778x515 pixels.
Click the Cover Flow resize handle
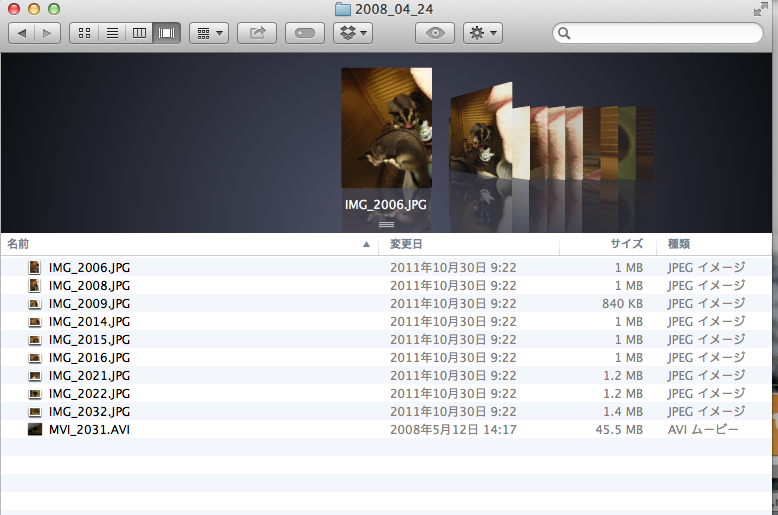point(387,225)
